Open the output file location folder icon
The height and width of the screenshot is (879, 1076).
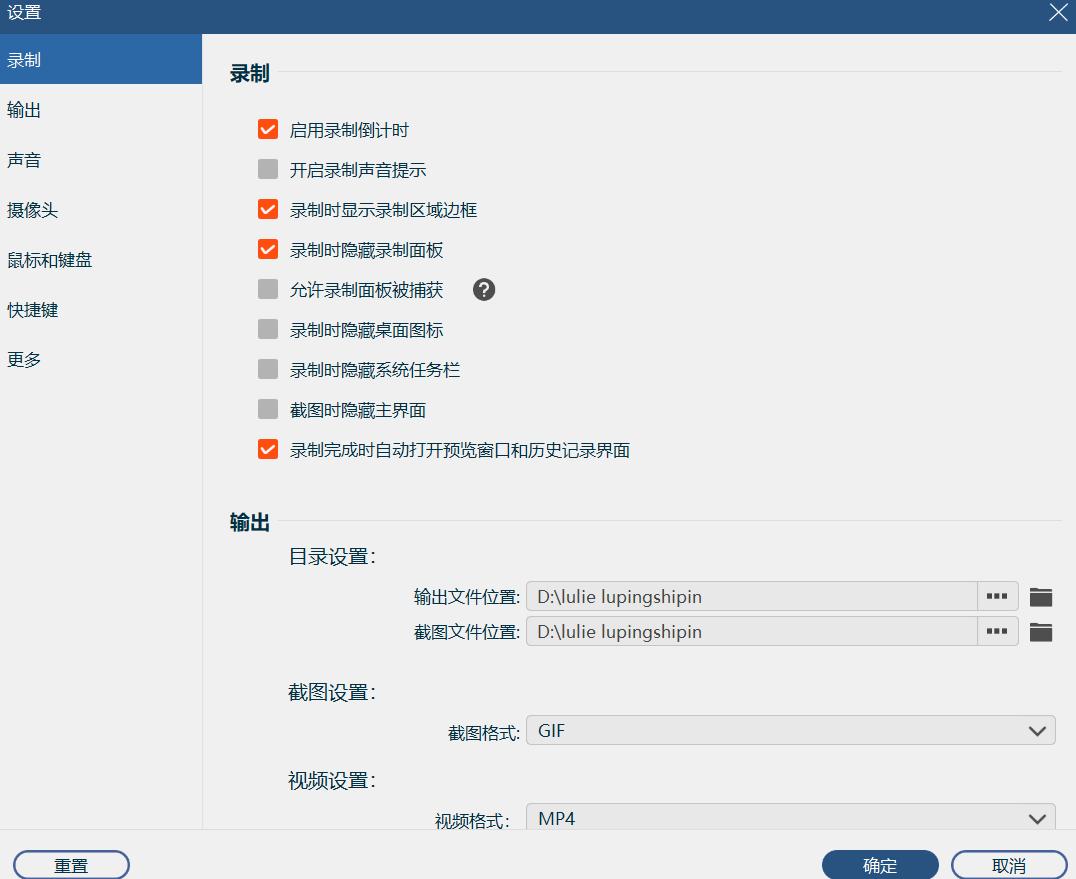point(1041,595)
